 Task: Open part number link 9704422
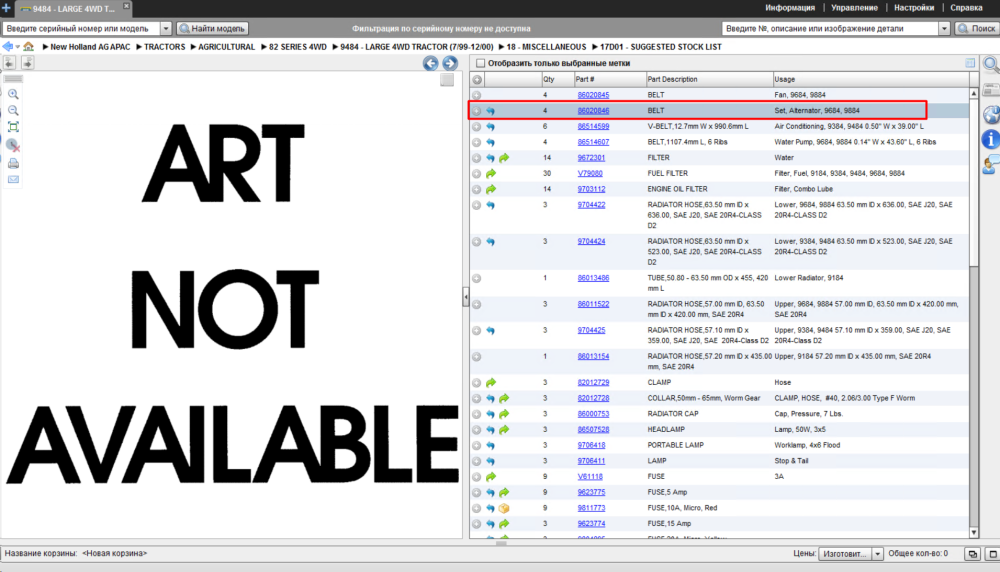pos(591,205)
